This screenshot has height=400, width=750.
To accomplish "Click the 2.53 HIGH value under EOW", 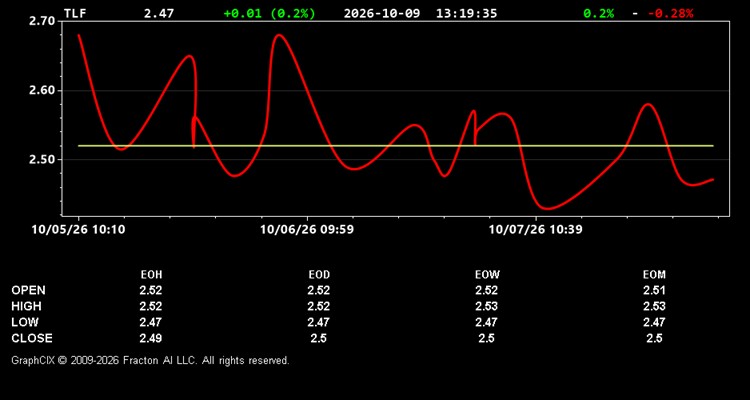I will [x=486, y=306].
